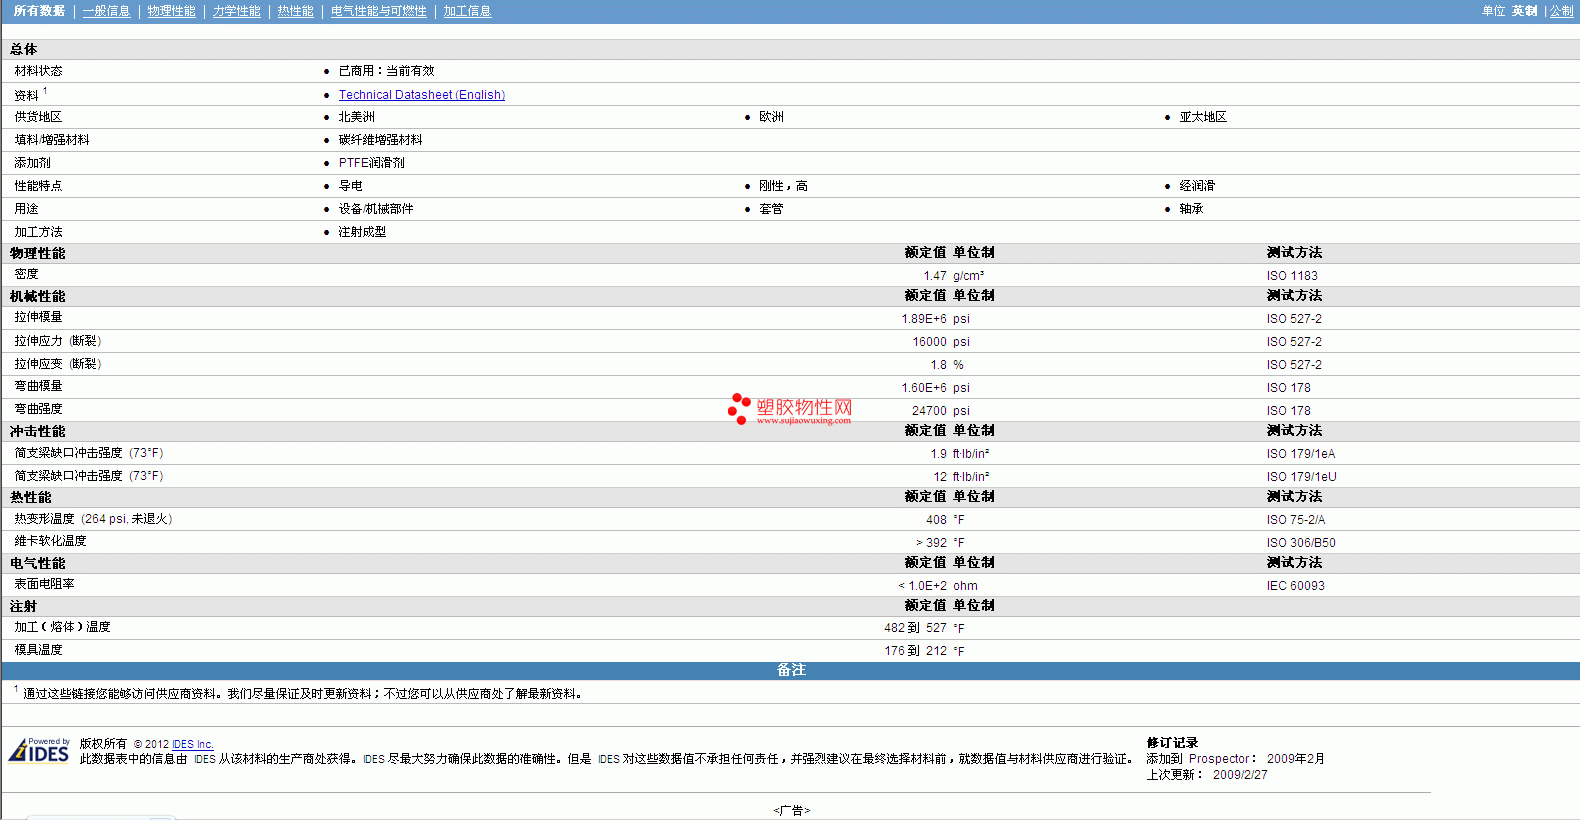The width and height of the screenshot is (1580, 820).
Task: Click the 482 到 527 melt temperature value
Action: point(915,628)
